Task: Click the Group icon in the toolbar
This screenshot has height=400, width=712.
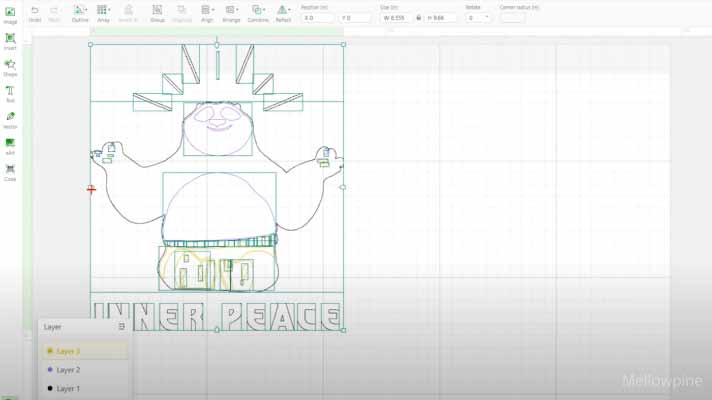Action: coord(157,12)
